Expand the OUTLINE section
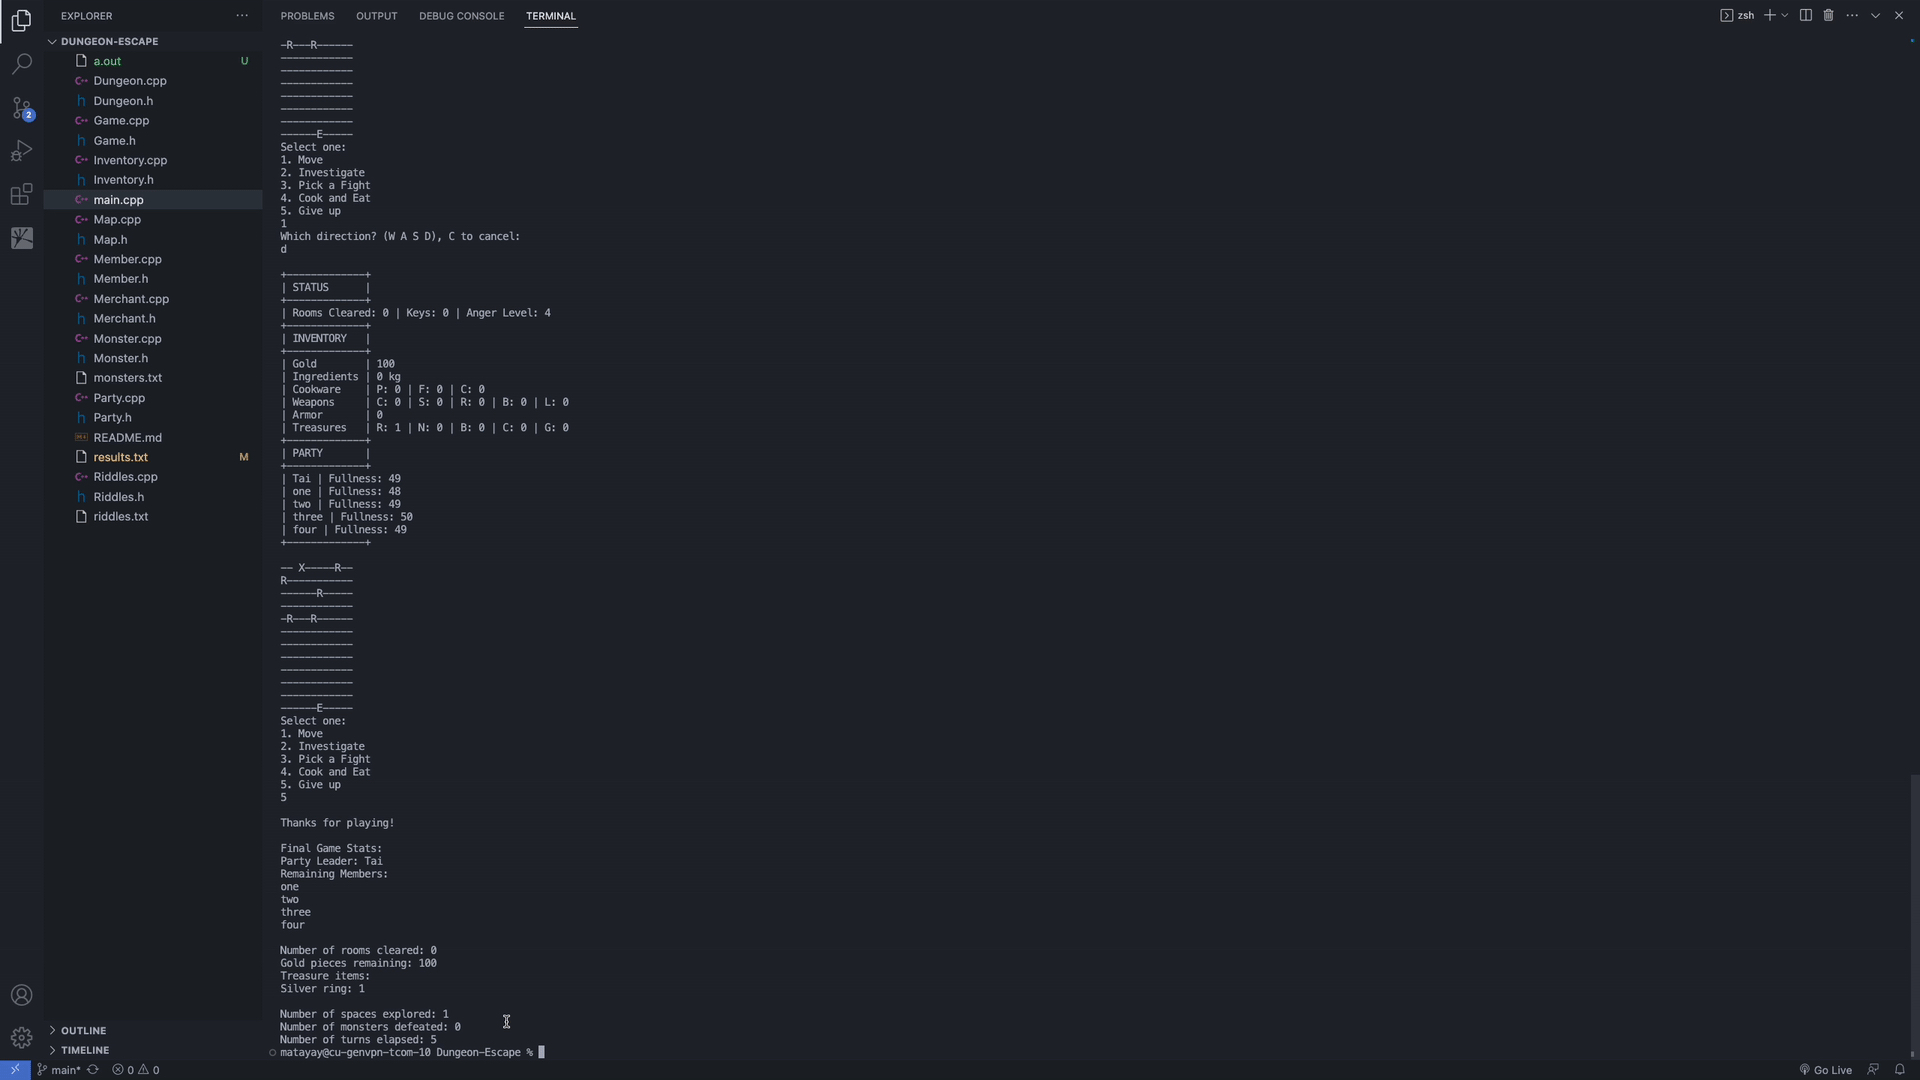1920x1080 pixels. [x=83, y=1030]
